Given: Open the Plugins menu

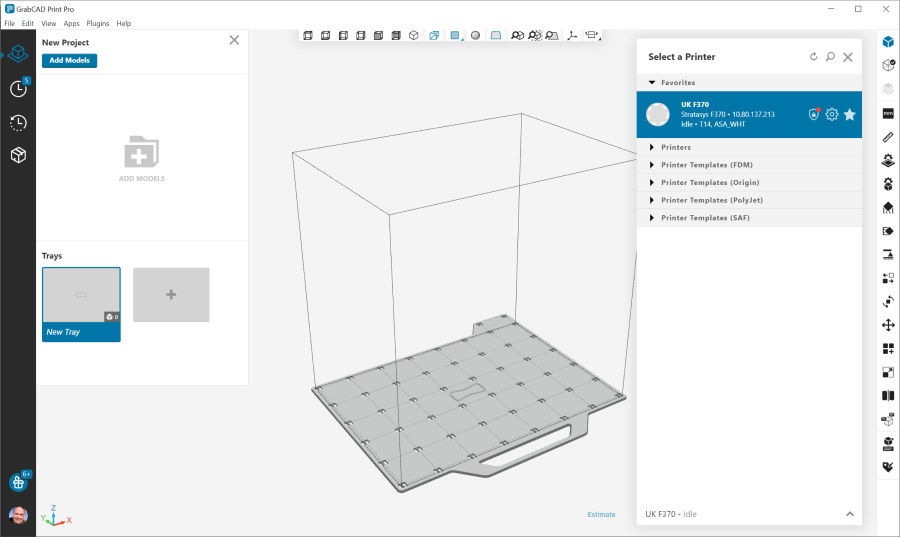Looking at the screenshot, I should [98, 24].
